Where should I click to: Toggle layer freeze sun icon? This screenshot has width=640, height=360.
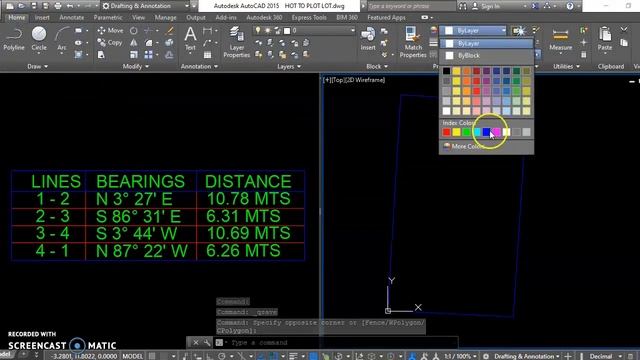[x=267, y=31]
